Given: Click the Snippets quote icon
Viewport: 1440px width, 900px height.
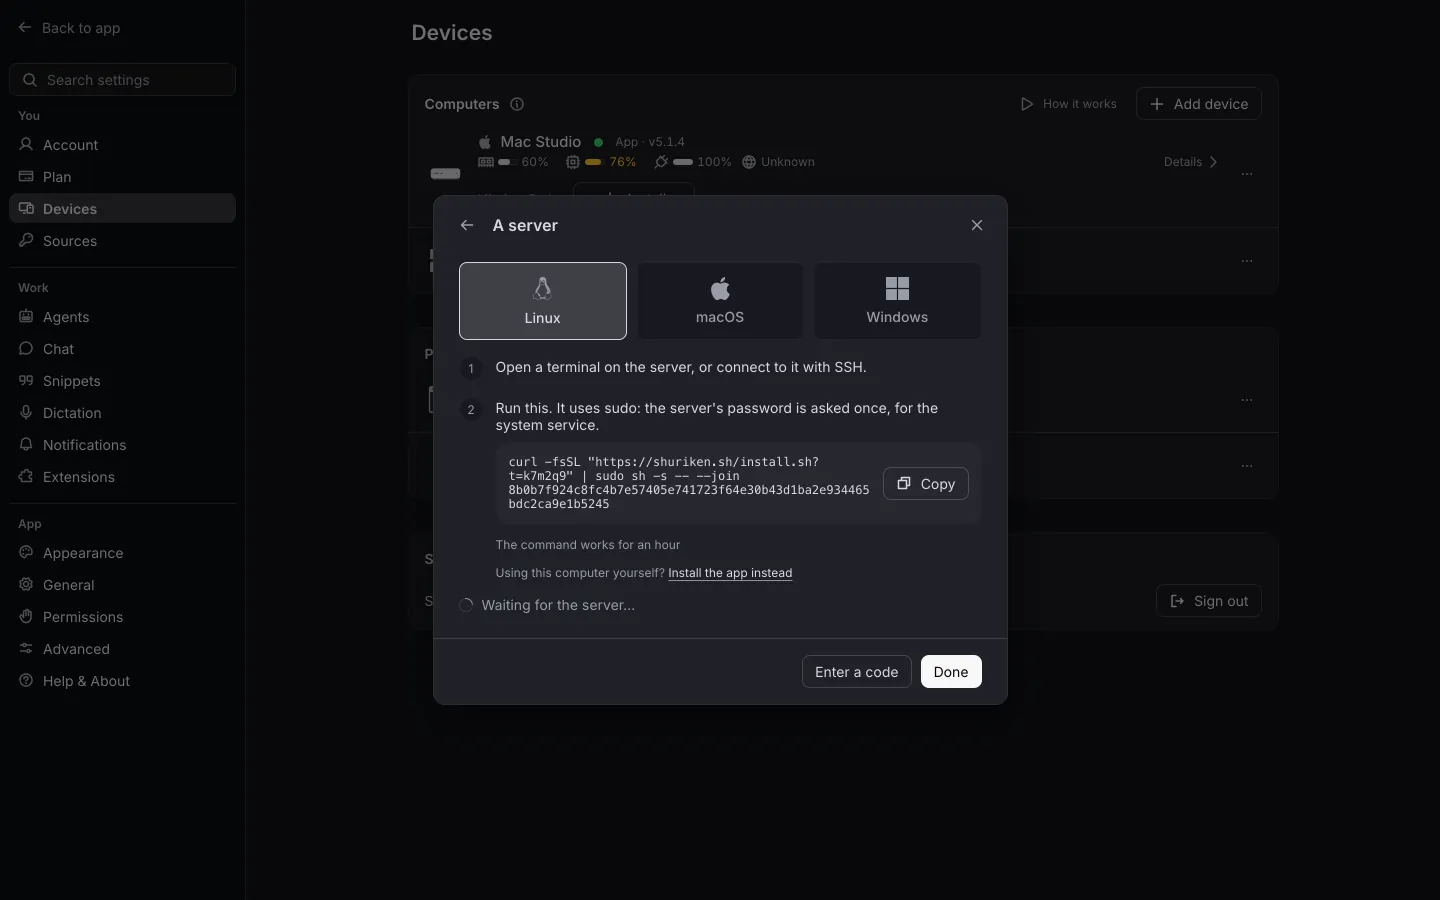Looking at the screenshot, I should (26, 381).
